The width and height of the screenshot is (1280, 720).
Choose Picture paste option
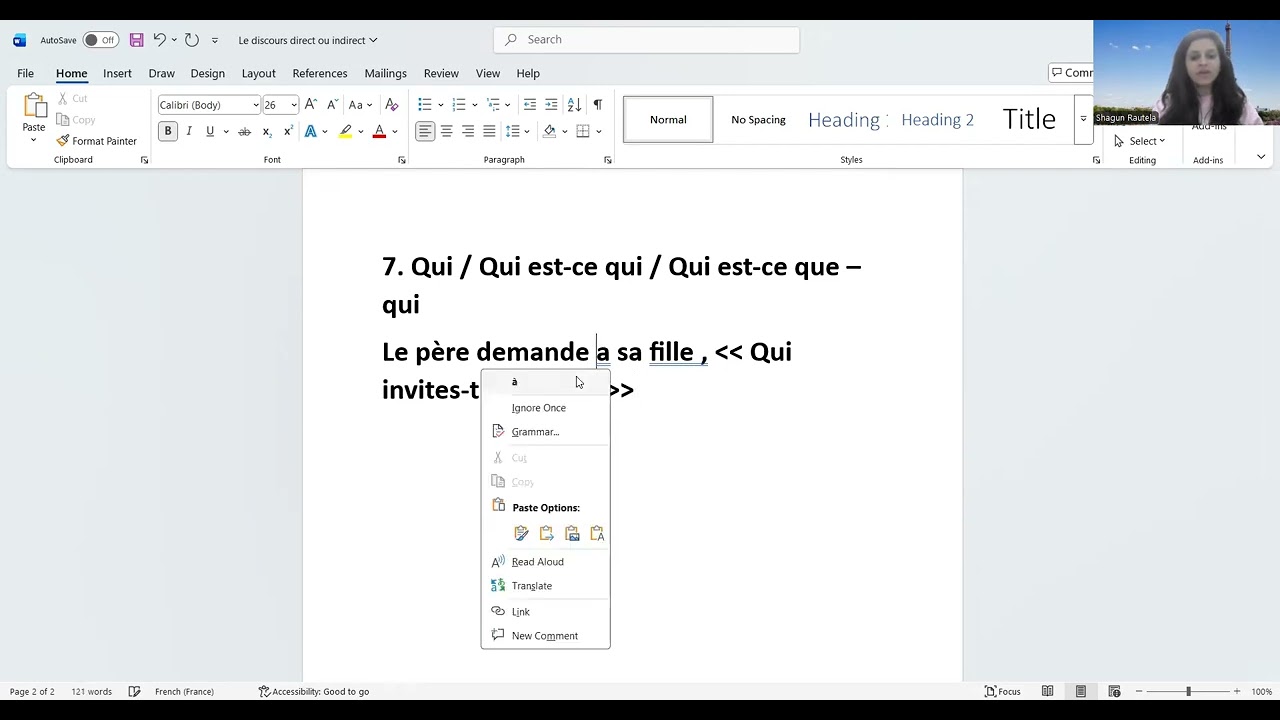point(572,534)
